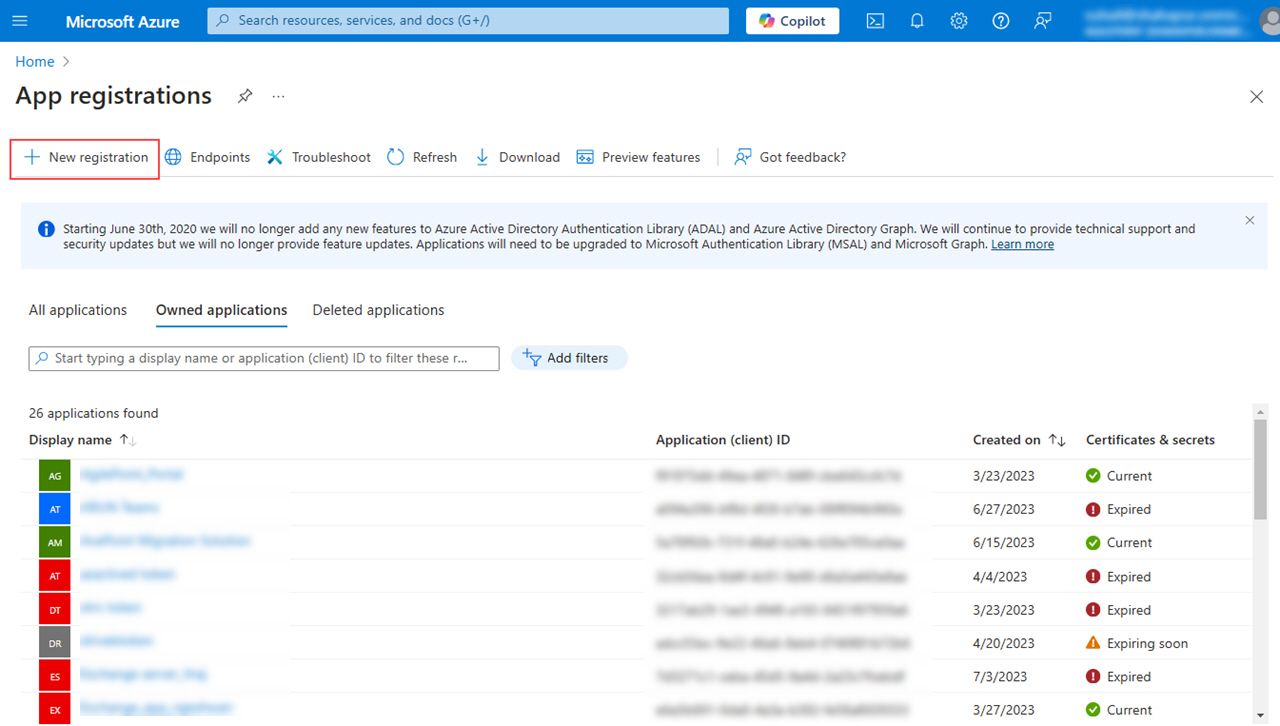Image resolution: width=1280 pixels, height=726 pixels.
Task: Open the feedback icon in header
Action: (1043, 21)
